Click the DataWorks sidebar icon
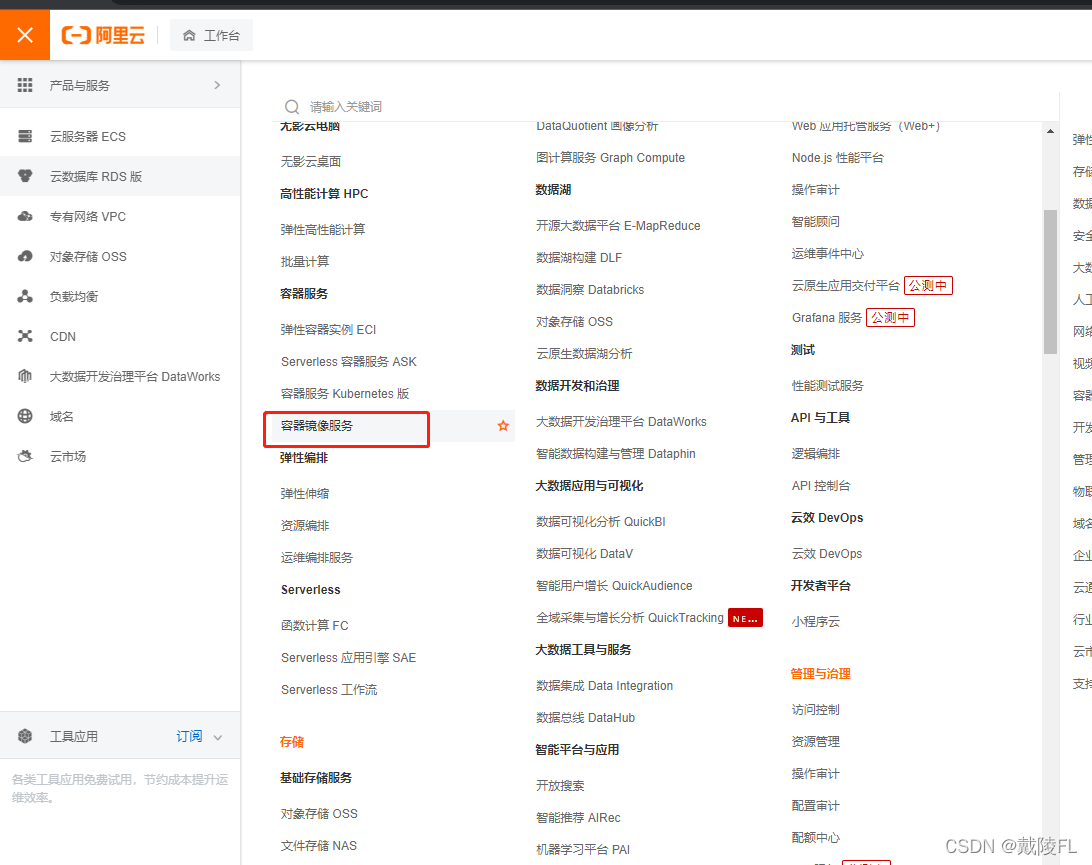The width and height of the screenshot is (1092, 865). 25,376
